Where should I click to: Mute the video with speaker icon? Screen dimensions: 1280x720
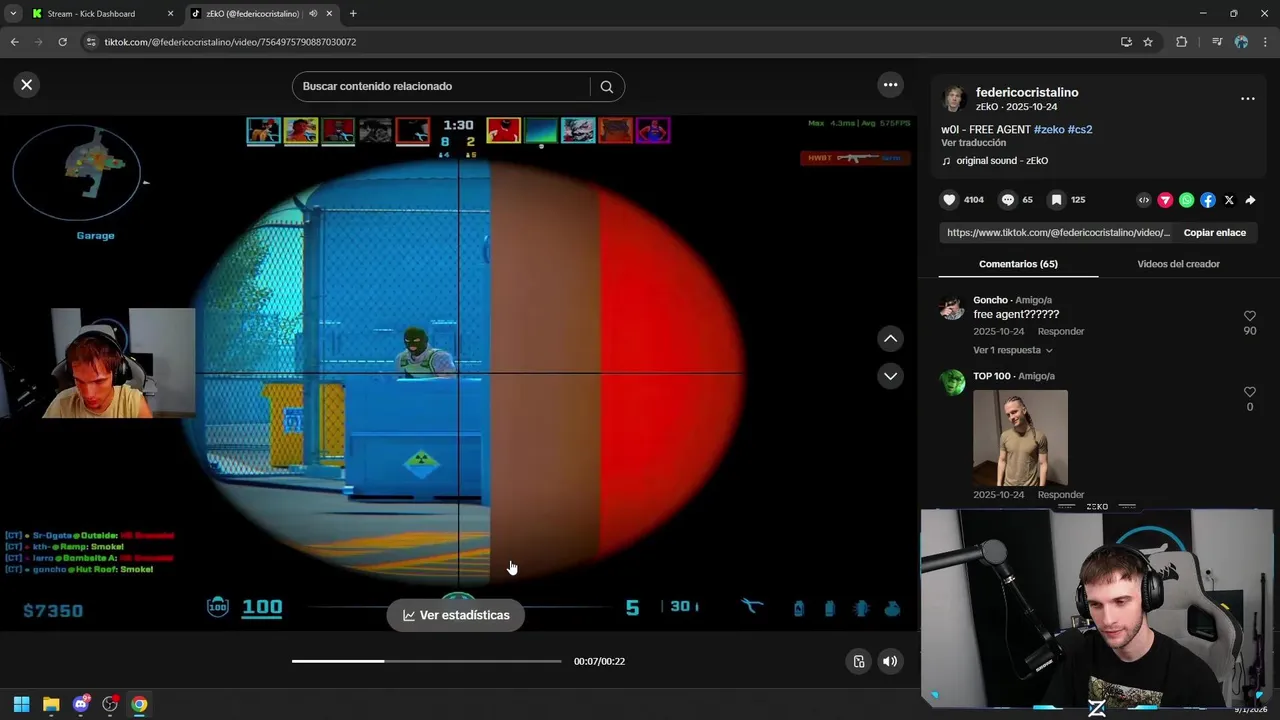click(890, 661)
